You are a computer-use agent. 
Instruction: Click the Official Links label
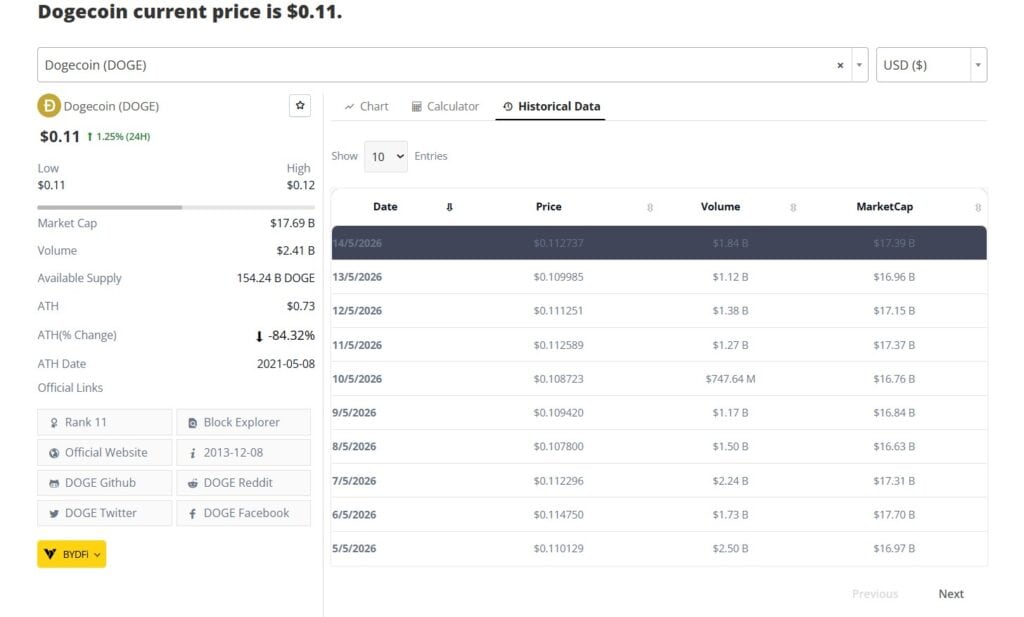click(70, 388)
